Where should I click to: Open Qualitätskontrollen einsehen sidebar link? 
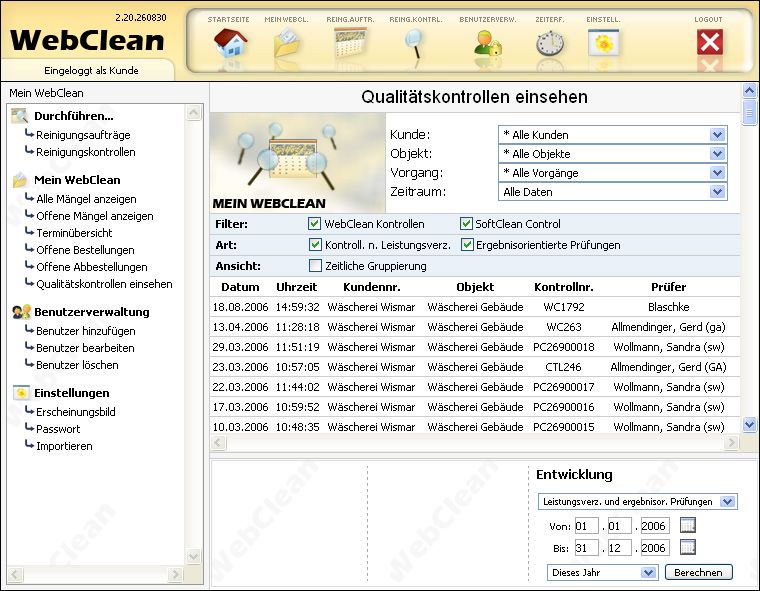(104, 284)
